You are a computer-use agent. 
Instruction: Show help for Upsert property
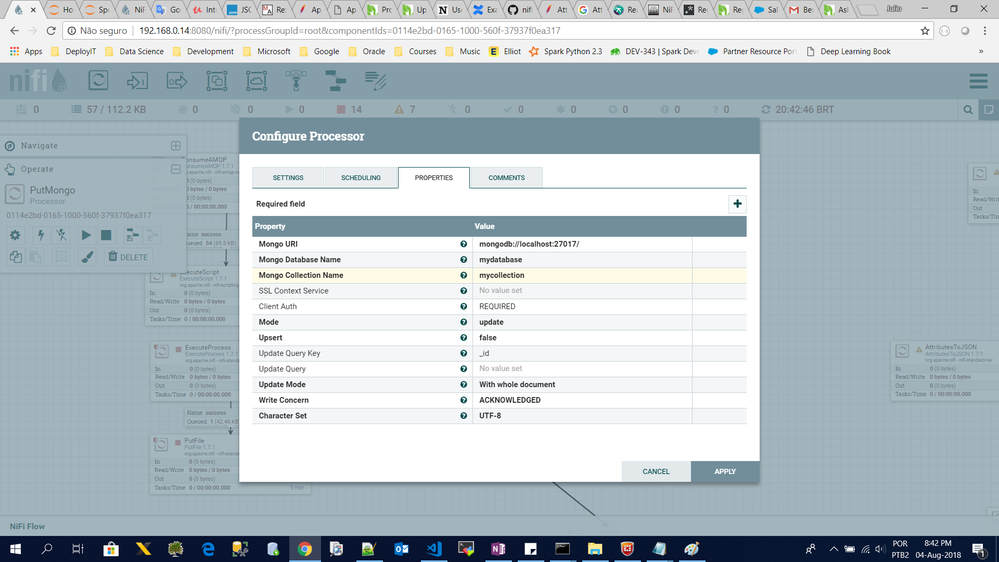(463, 338)
